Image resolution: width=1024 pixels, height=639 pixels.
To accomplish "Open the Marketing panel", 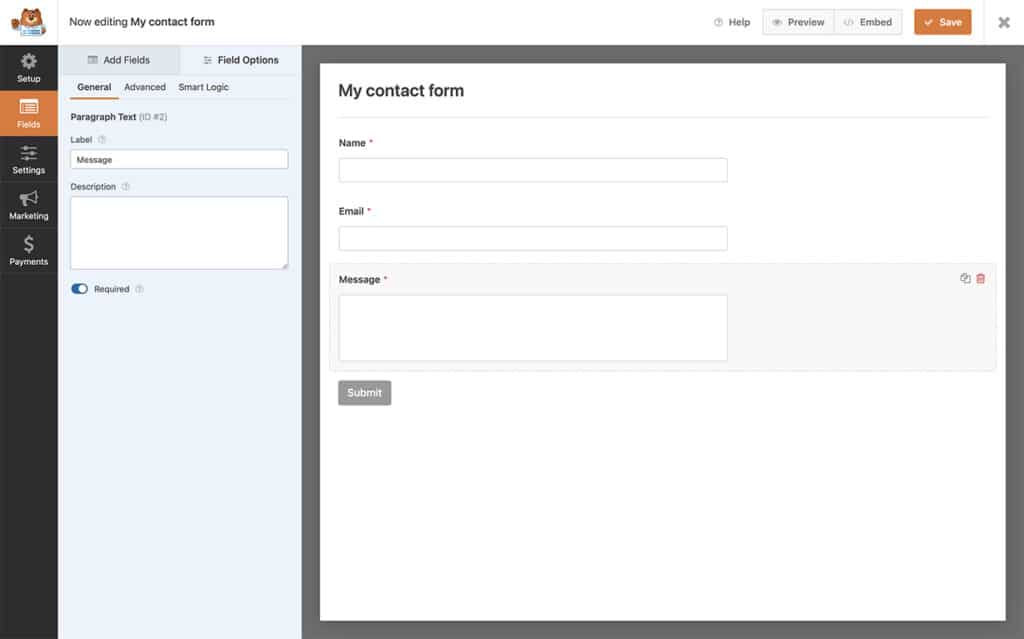I will coord(28,203).
